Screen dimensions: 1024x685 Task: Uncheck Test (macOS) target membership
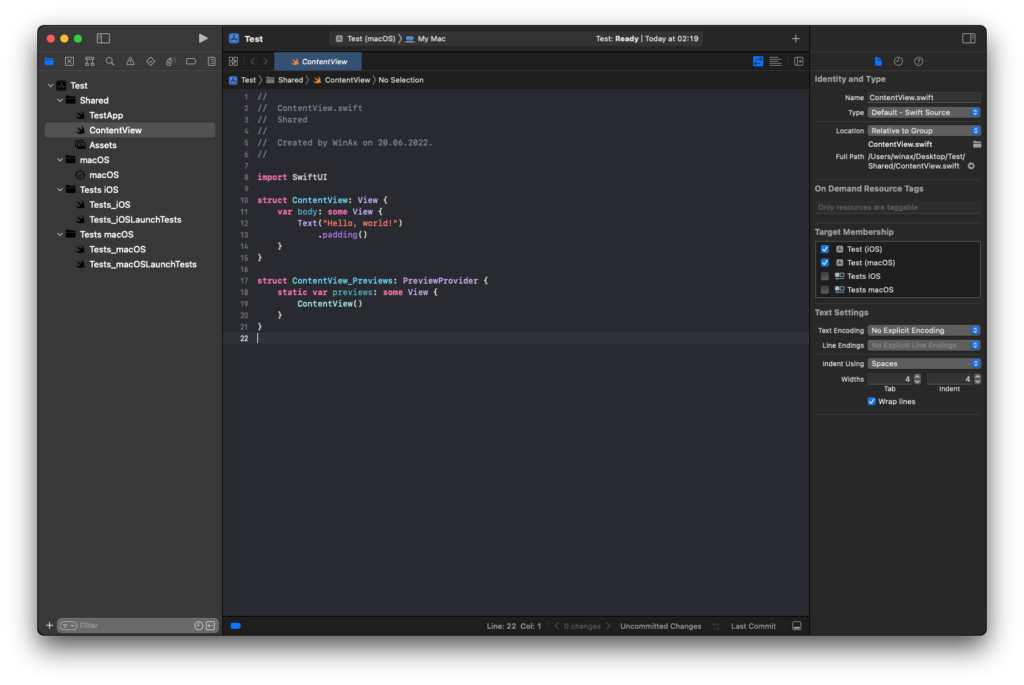click(x=825, y=262)
